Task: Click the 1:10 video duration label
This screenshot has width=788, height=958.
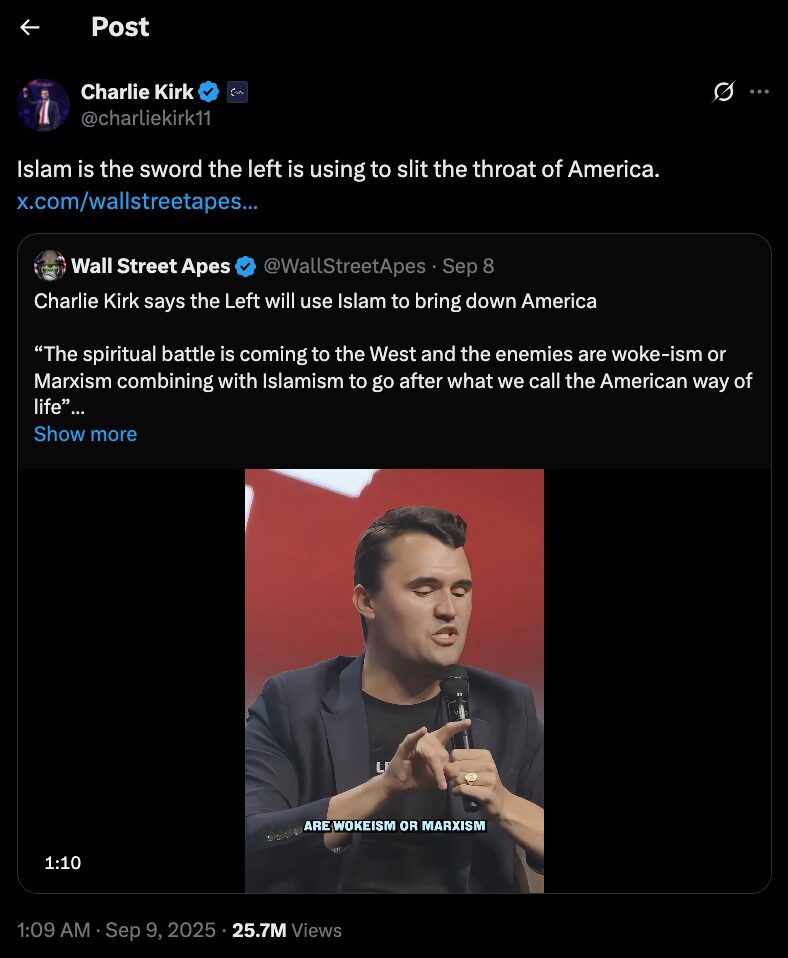Action: point(63,863)
